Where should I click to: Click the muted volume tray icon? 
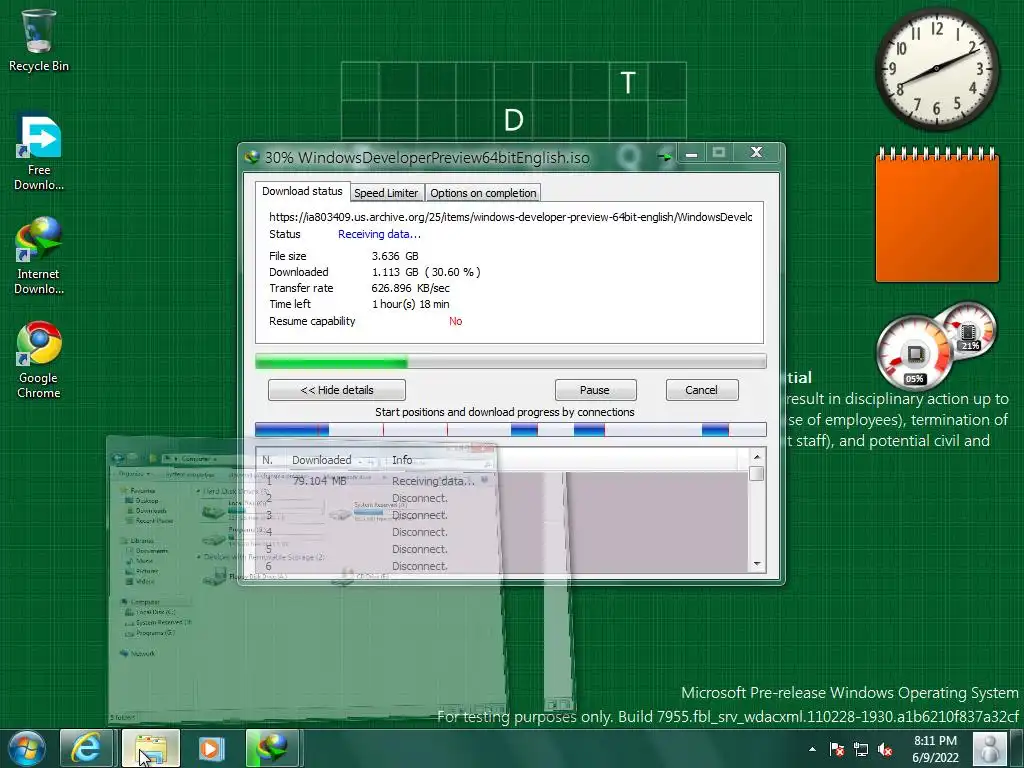click(x=886, y=749)
